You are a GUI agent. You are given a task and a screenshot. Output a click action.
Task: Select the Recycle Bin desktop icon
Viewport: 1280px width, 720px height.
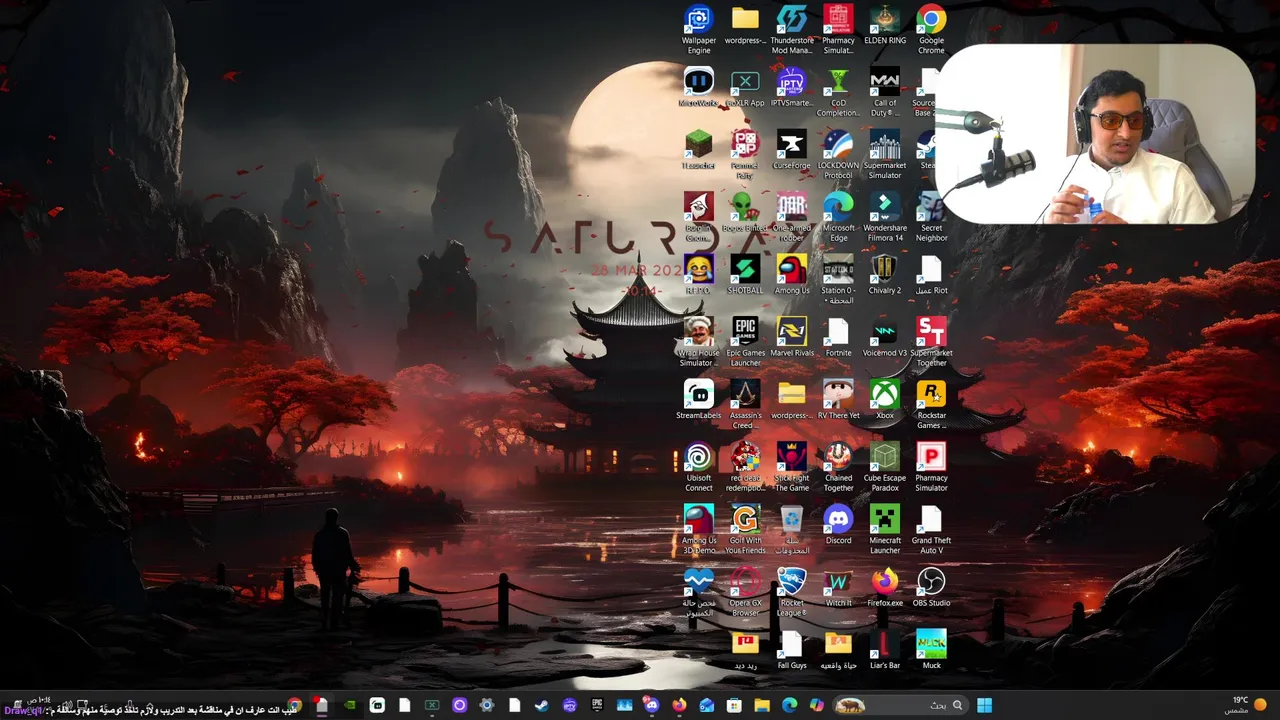pos(792,530)
